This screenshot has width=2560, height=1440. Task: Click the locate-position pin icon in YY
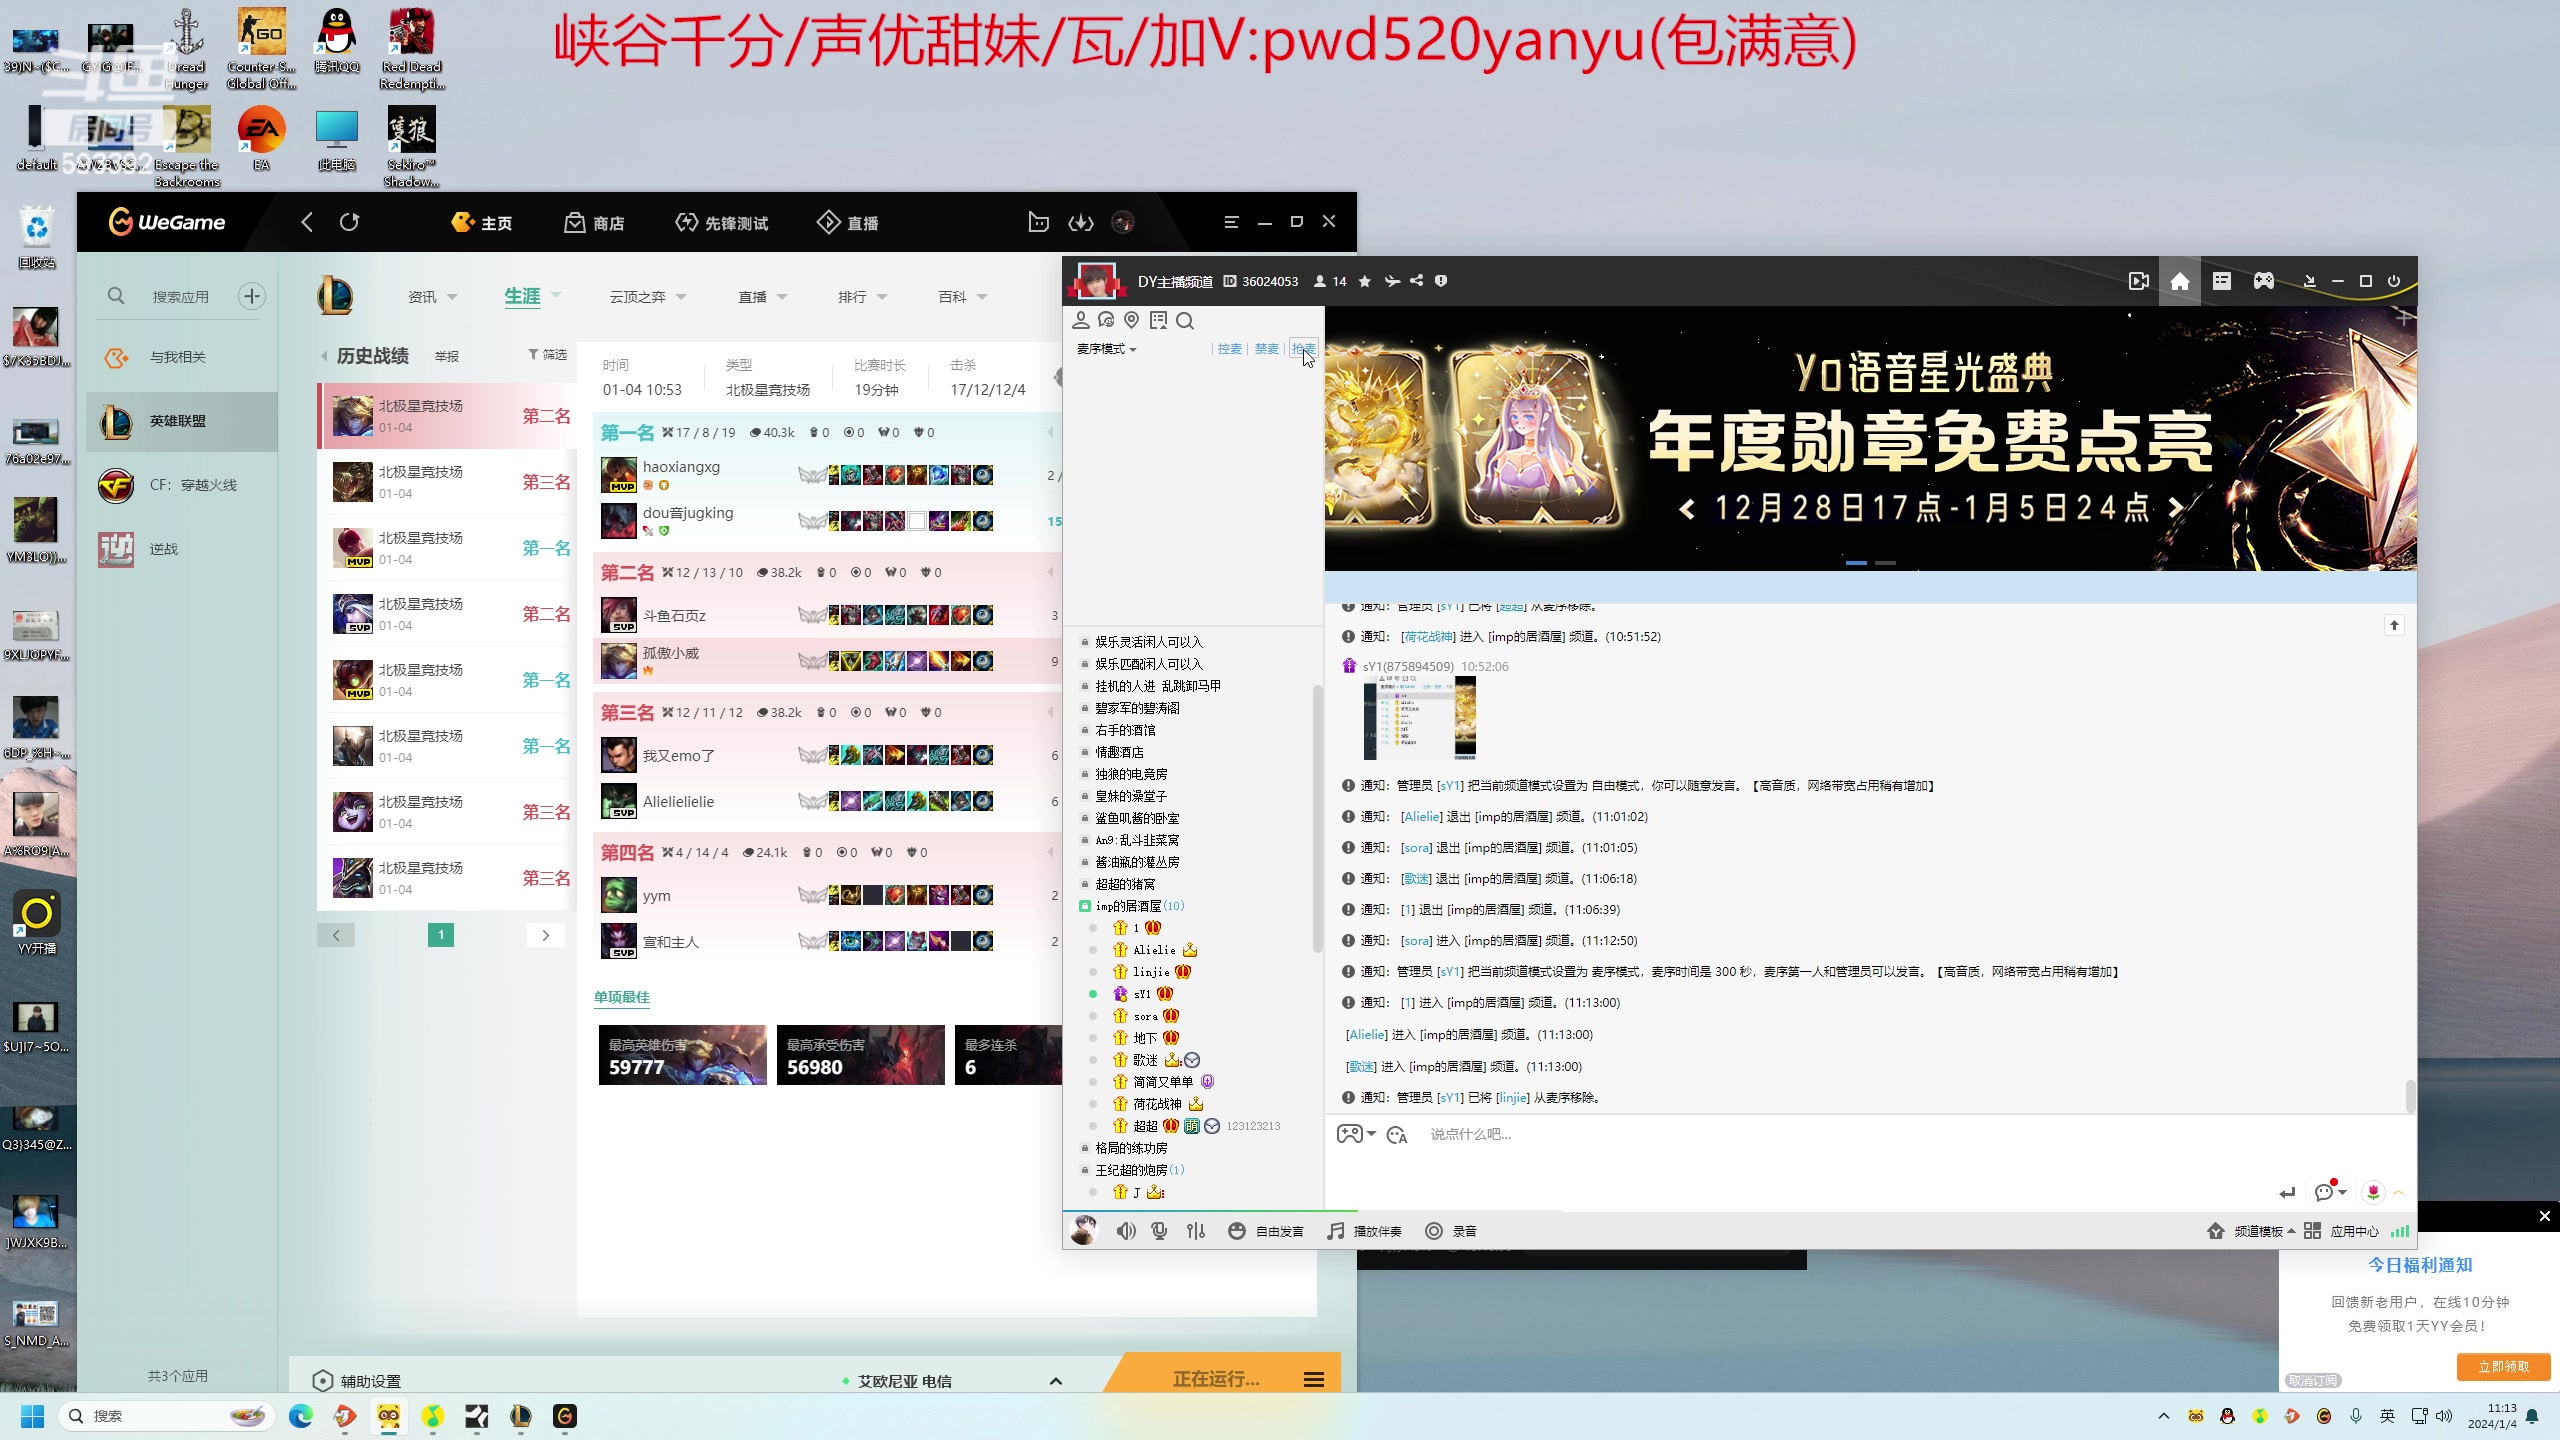[1132, 320]
